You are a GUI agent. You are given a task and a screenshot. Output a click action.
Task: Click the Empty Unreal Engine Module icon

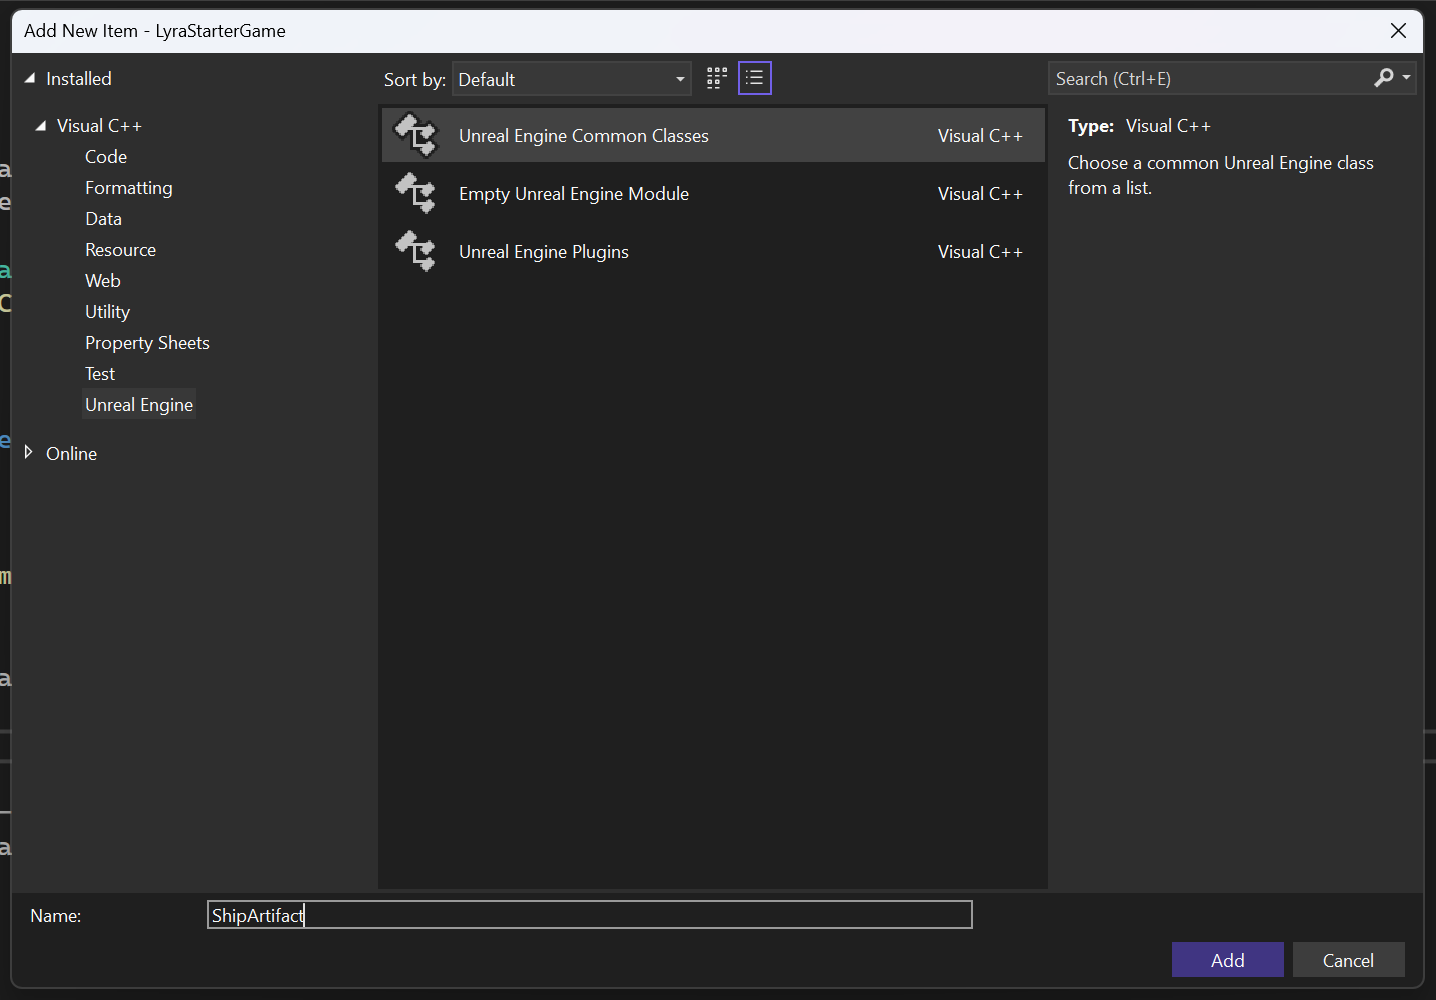click(415, 193)
